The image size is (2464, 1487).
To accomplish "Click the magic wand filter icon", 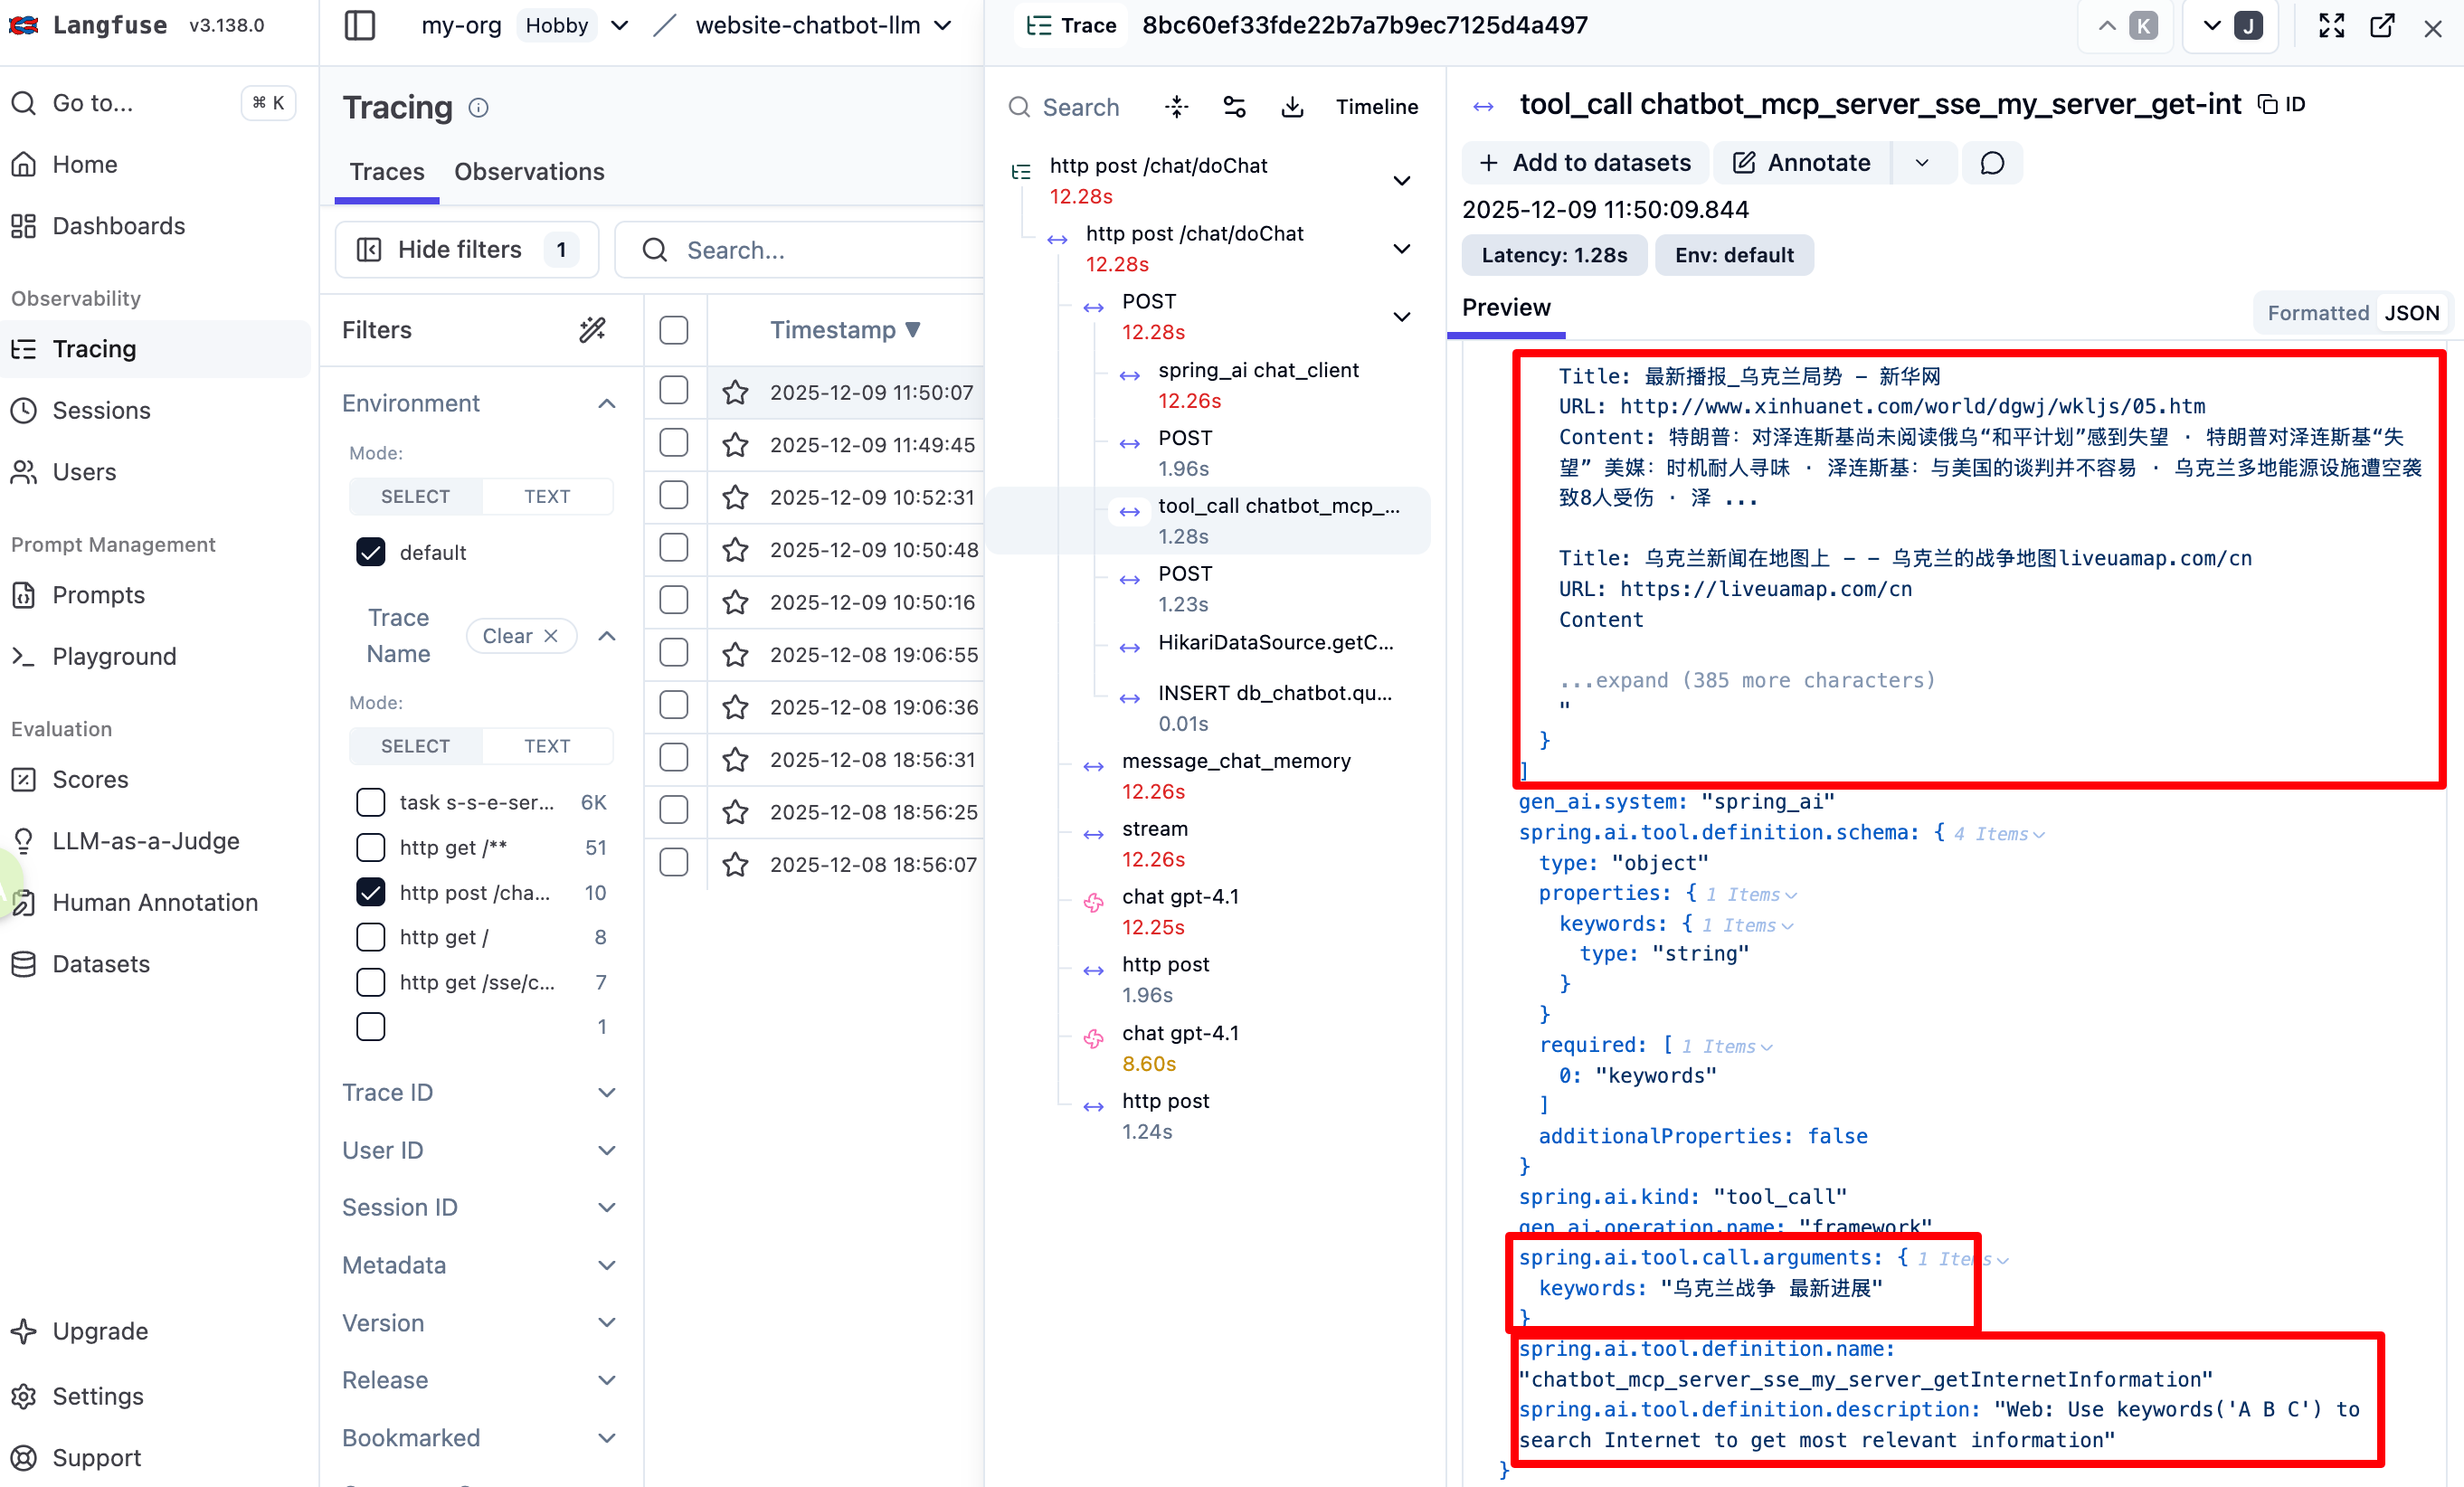I will (592, 329).
